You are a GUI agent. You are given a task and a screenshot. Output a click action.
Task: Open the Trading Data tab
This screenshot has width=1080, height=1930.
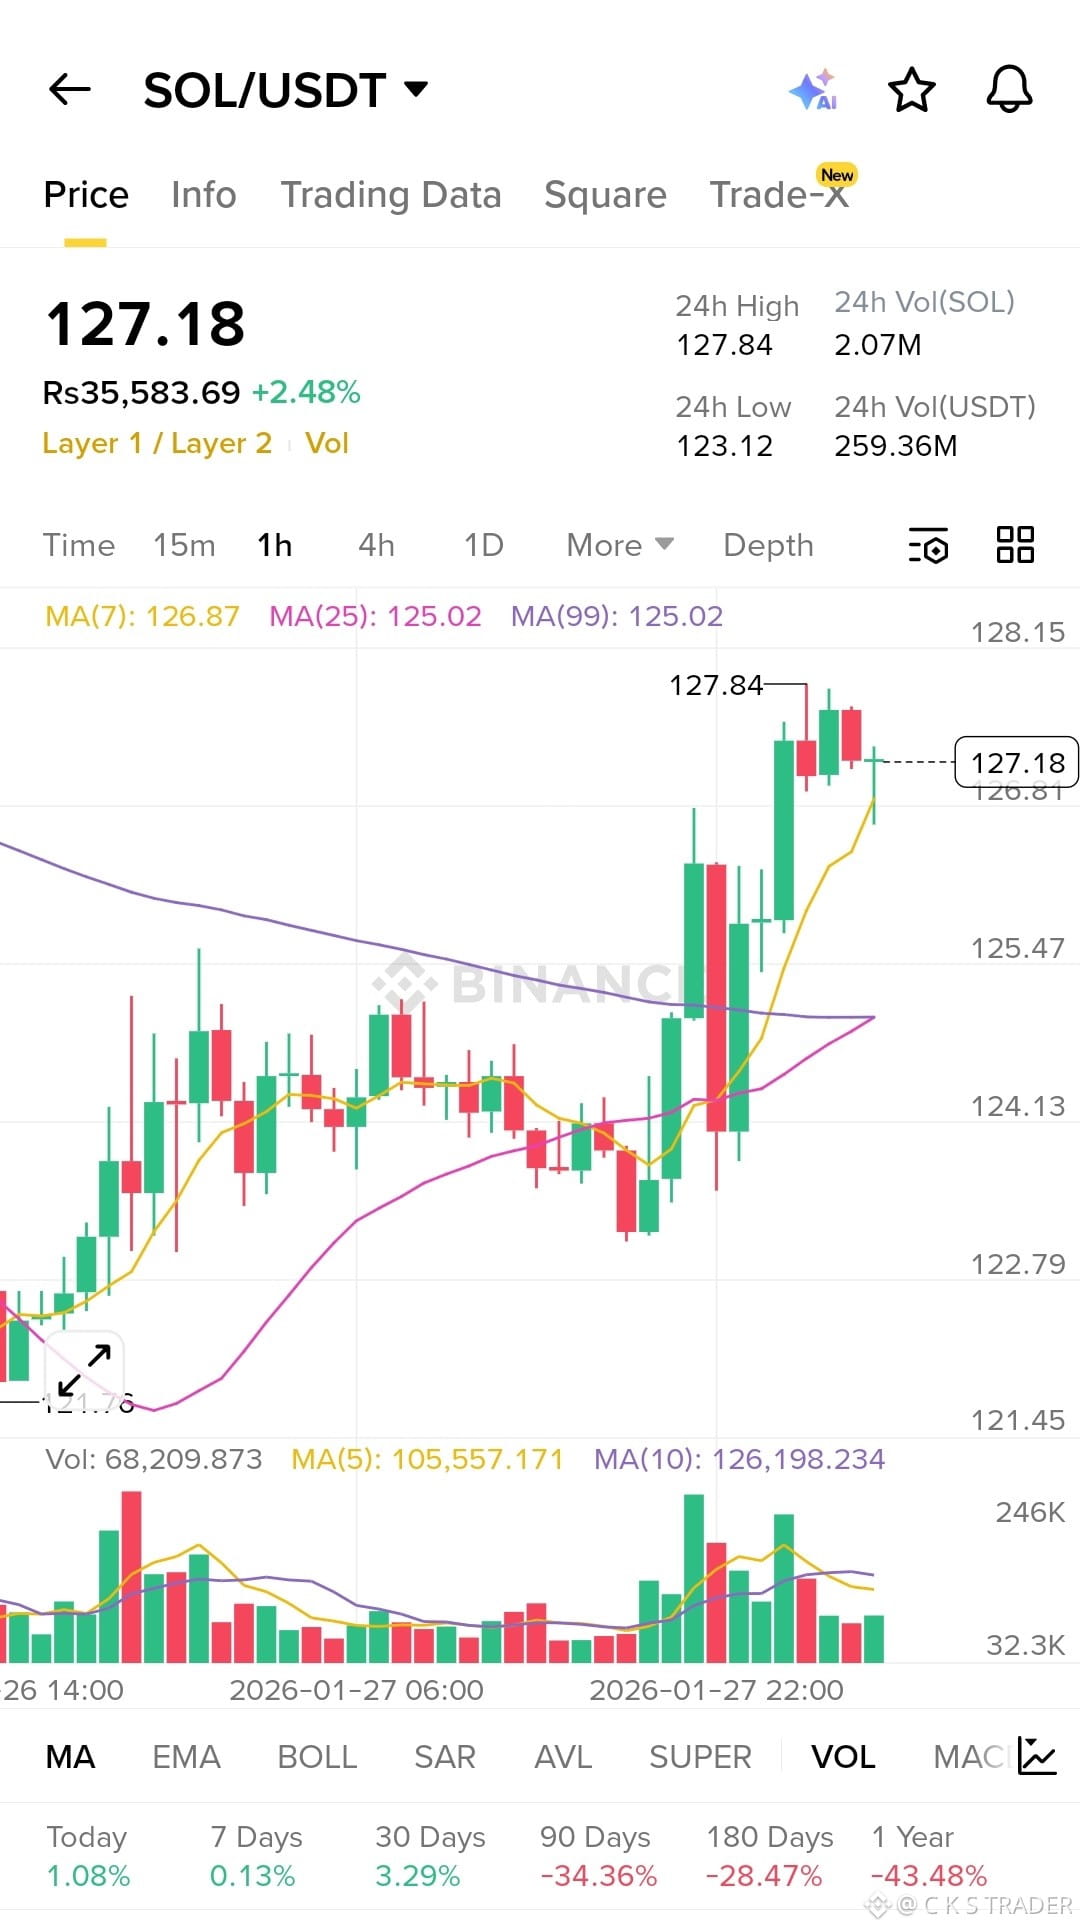[391, 194]
